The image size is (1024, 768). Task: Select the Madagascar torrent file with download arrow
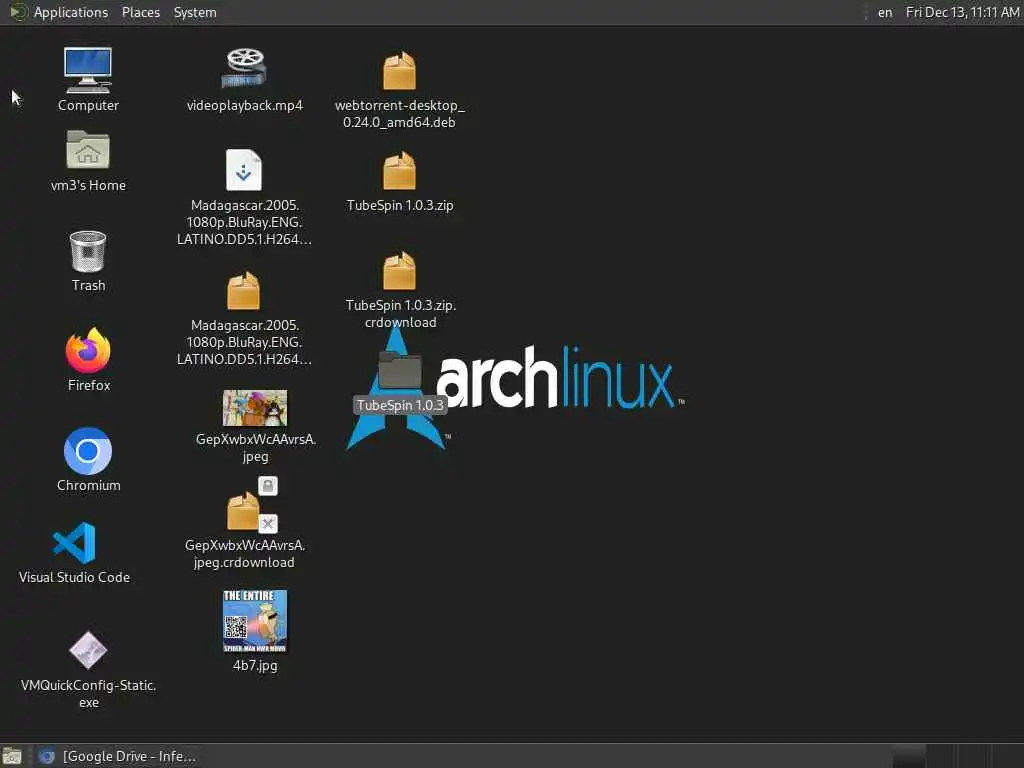244,170
